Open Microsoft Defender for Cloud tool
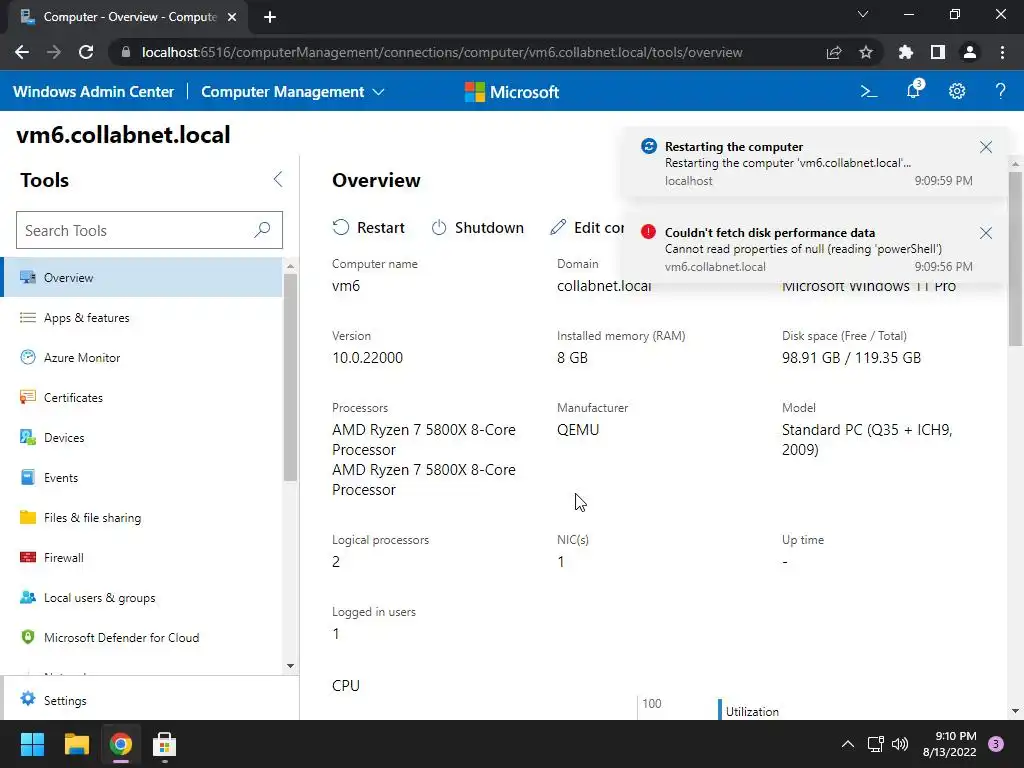 coord(142,637)
